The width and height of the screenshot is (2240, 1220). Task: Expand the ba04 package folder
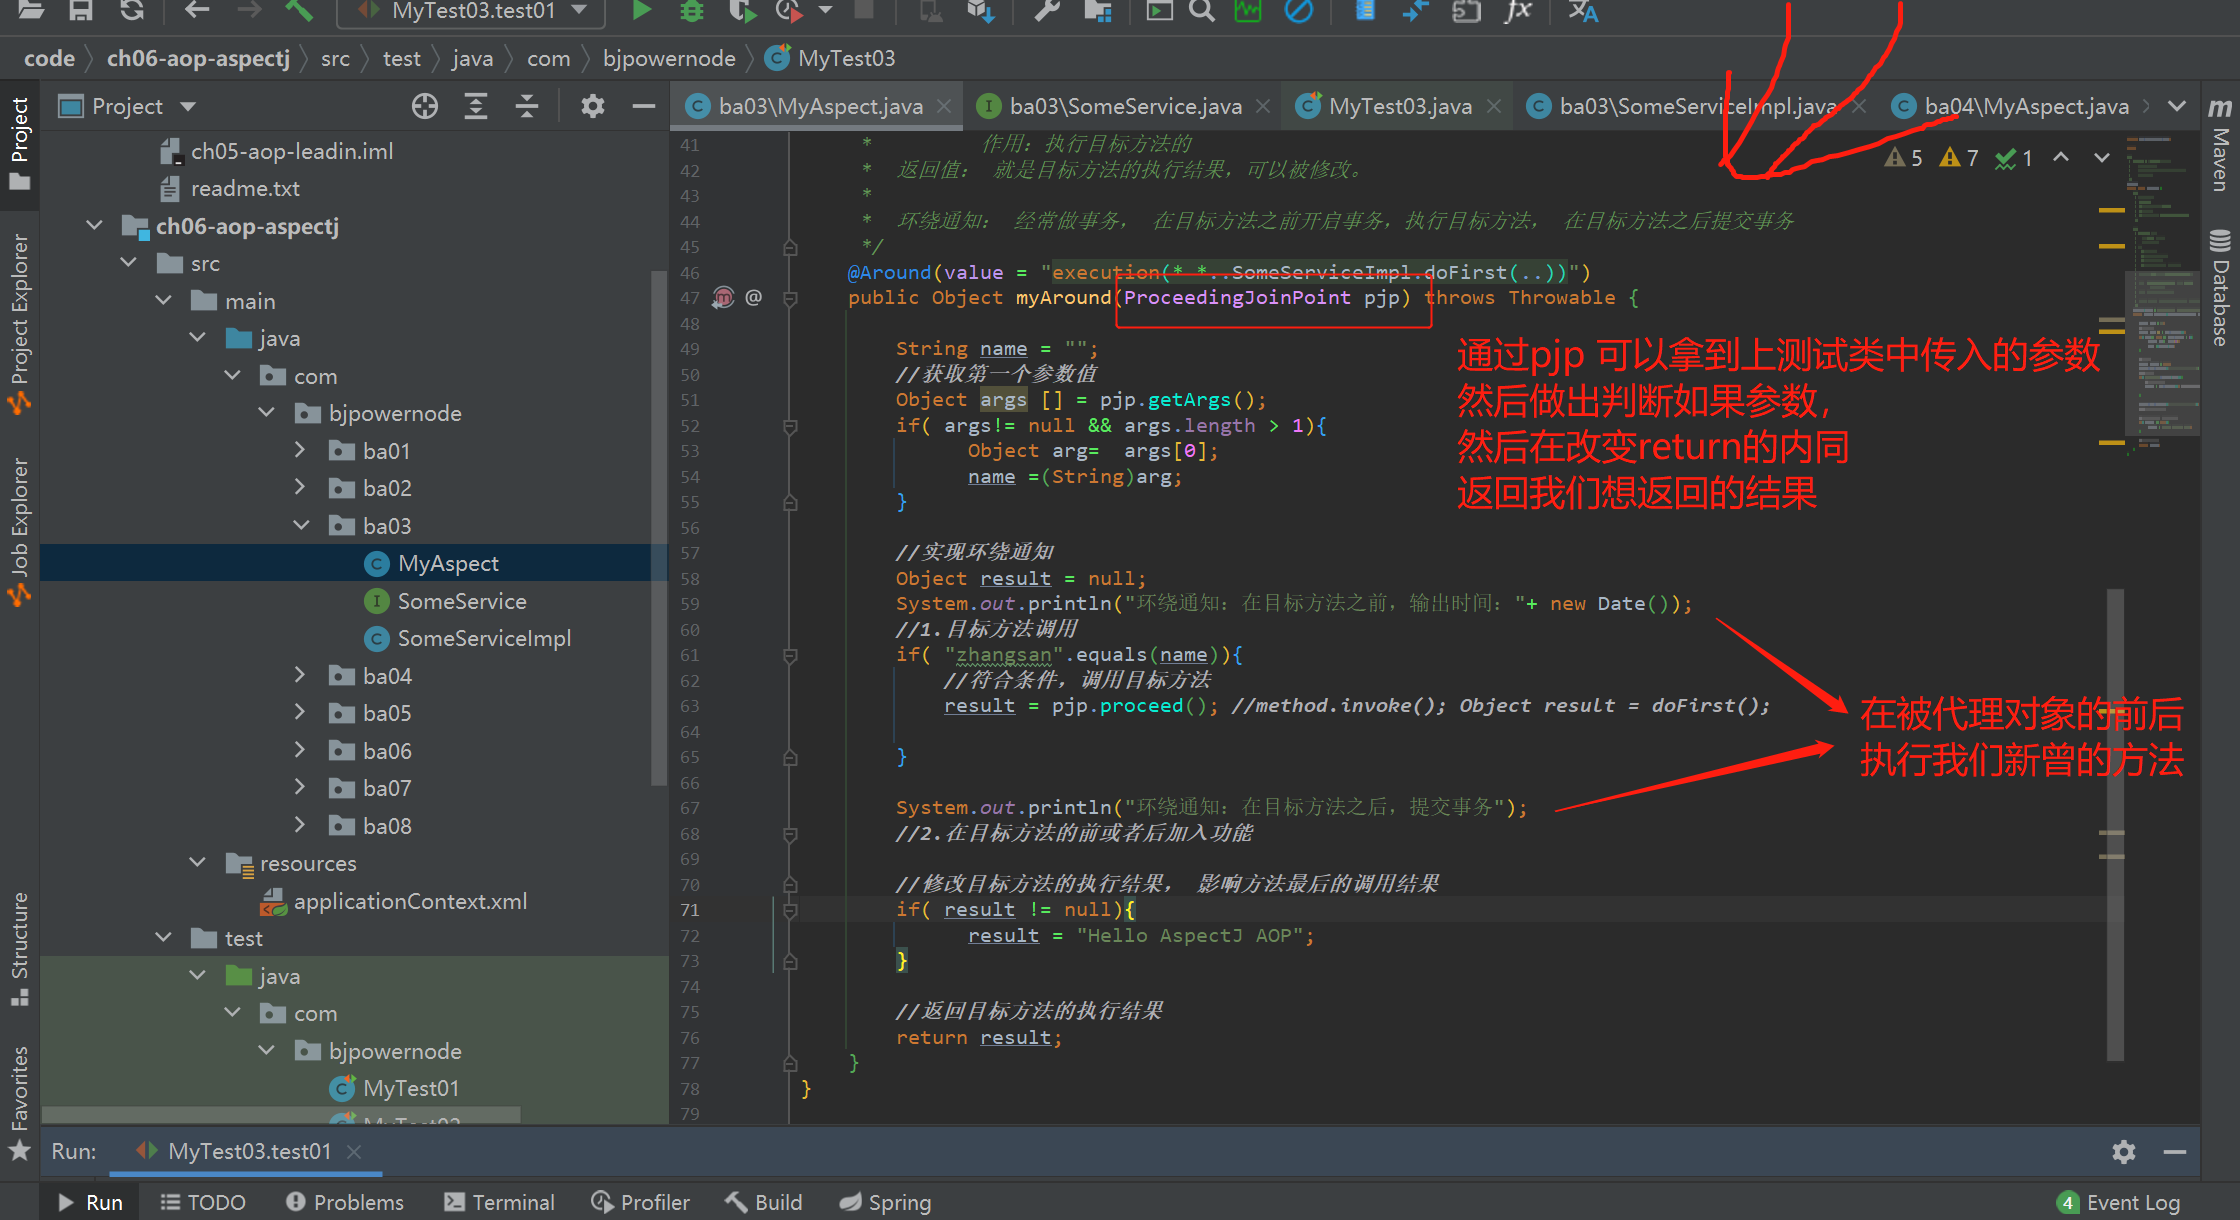(x=299, y=676)
